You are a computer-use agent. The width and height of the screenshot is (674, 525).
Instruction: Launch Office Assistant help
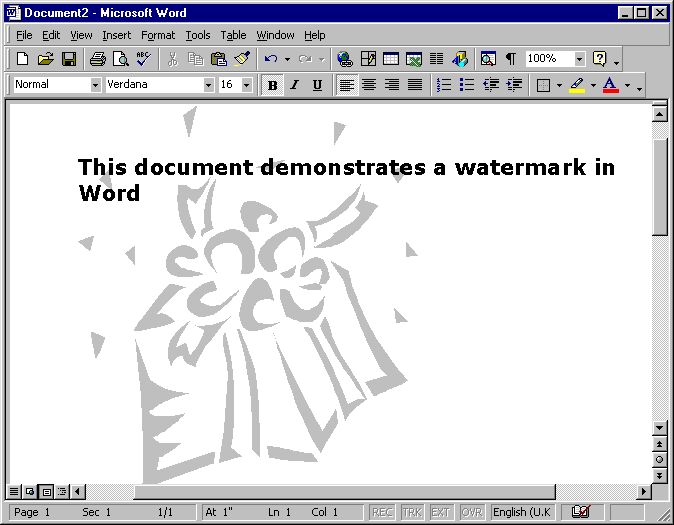coord(600,58)
